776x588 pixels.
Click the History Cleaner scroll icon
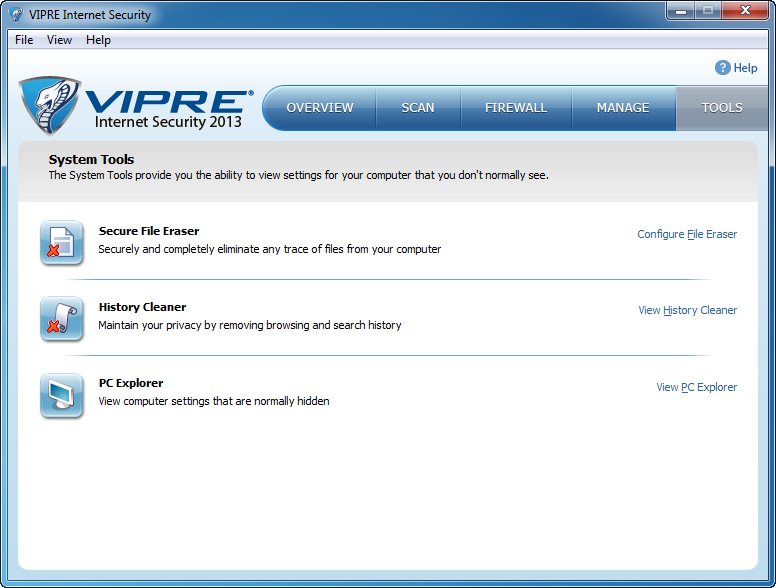(62, 319)
